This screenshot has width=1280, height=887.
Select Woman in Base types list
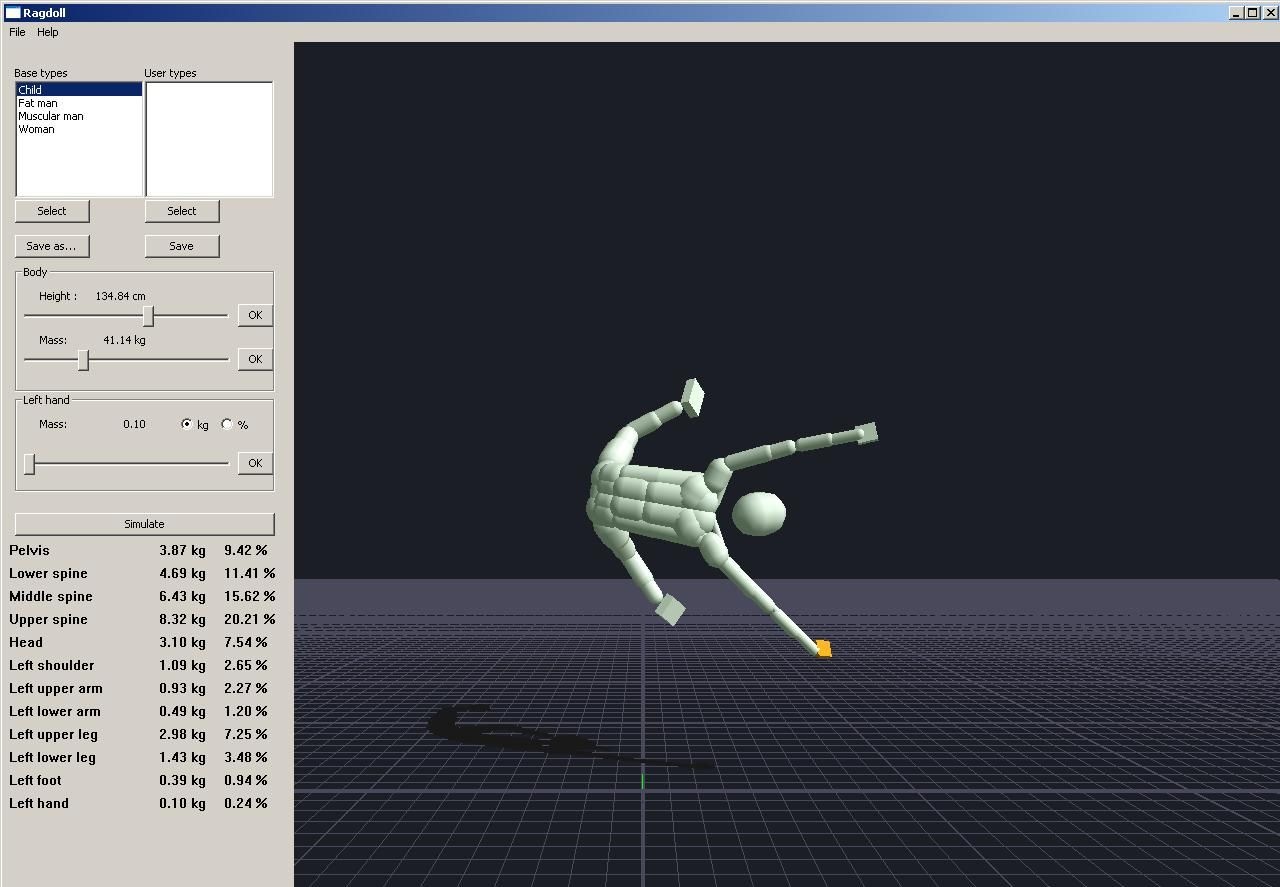coord(36,129)
